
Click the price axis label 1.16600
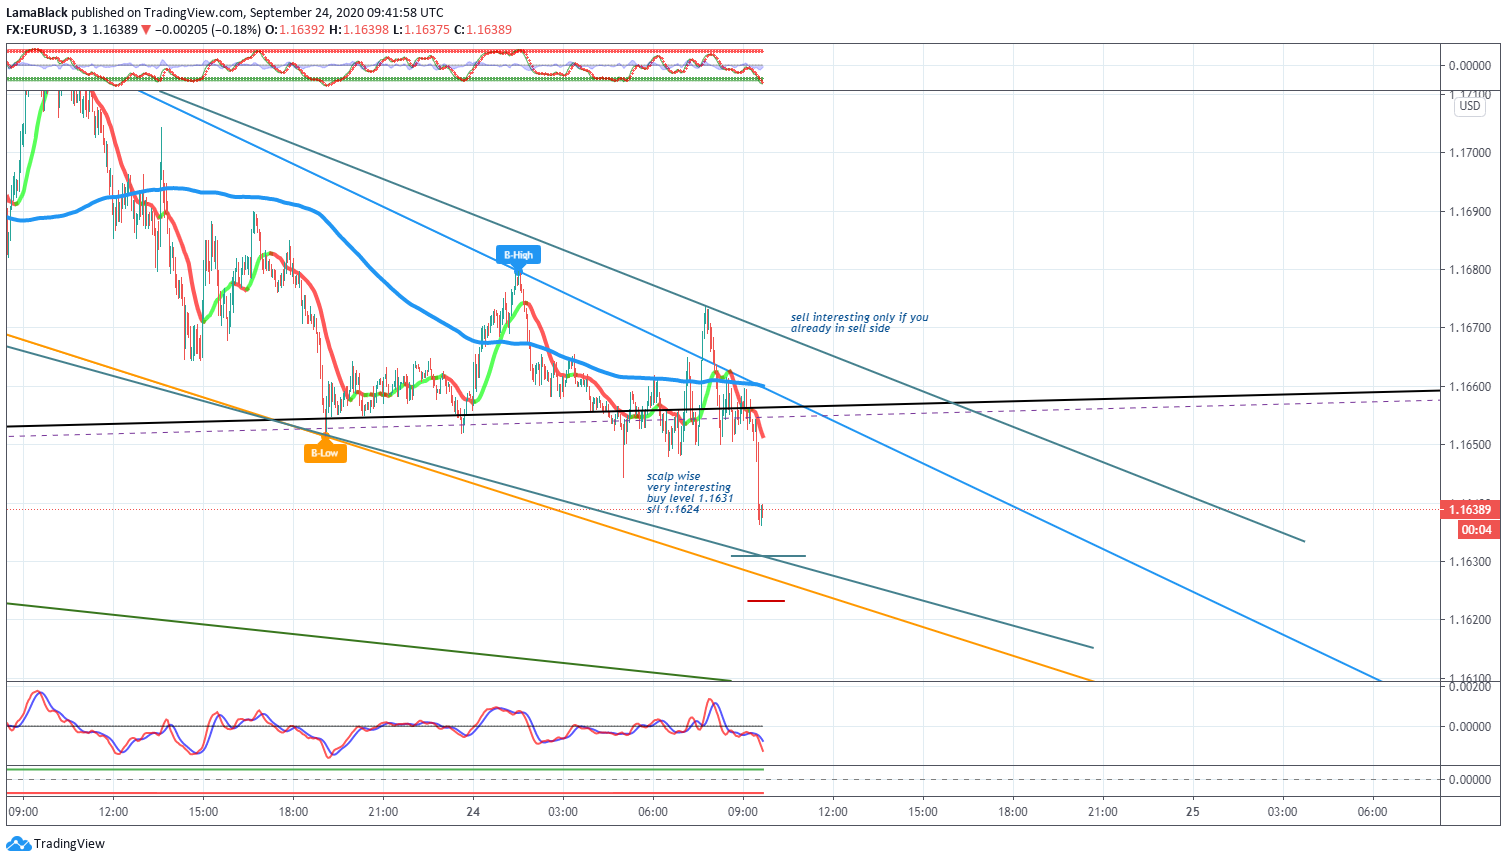point(1470,387)
